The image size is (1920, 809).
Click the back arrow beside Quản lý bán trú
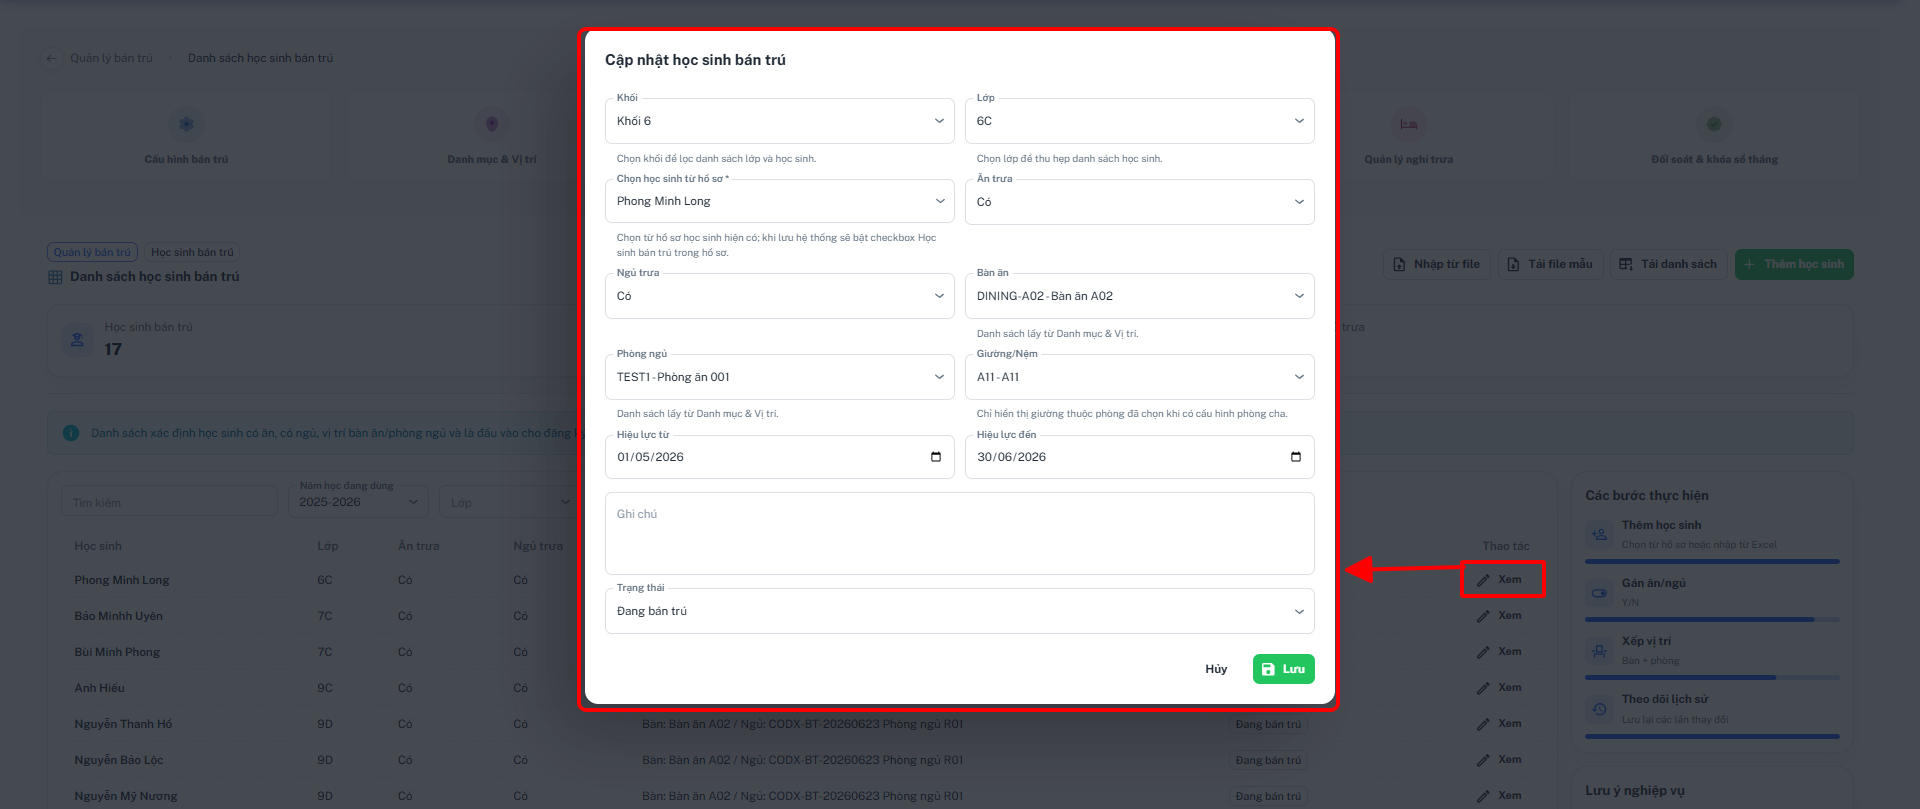pyautogui.click(x=51, y=58)
